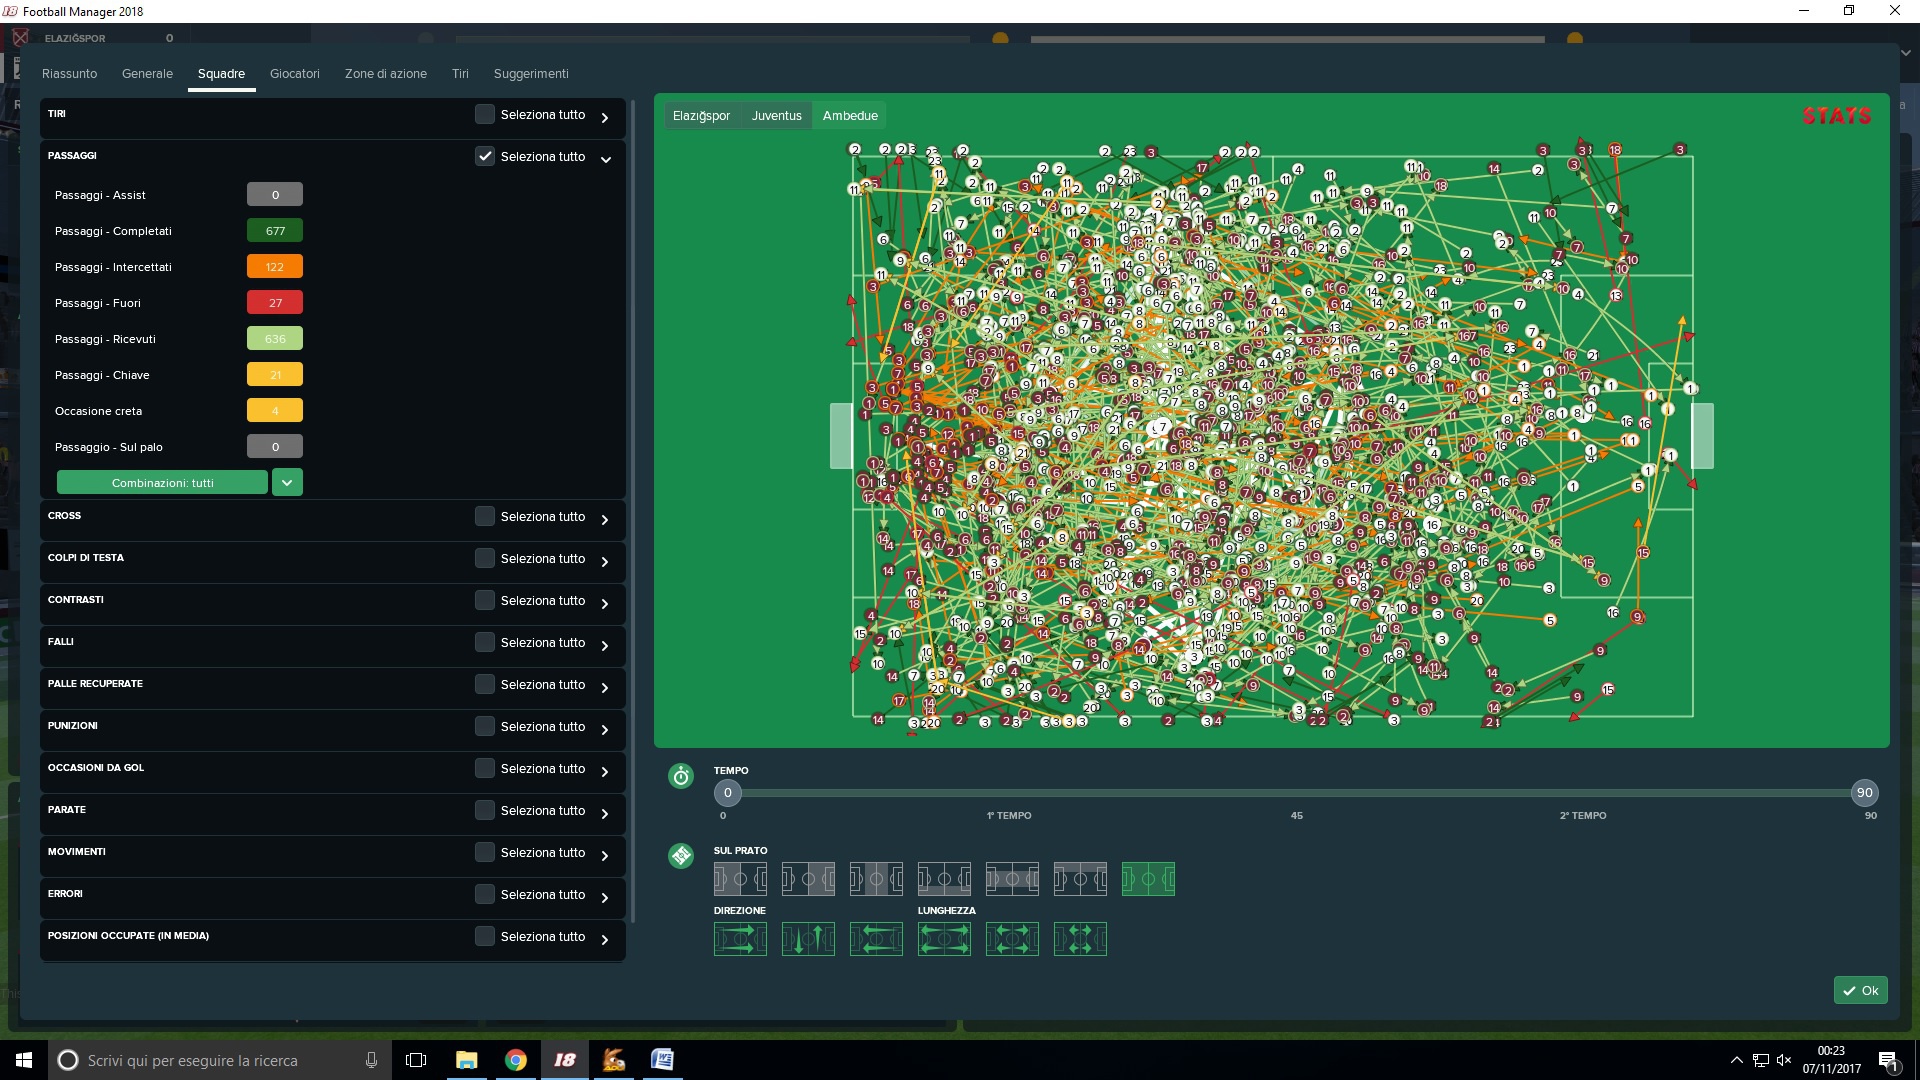
Task: Check Seleziona tutto for Falli
Action: pyautogui.click(x=485, y=643)
